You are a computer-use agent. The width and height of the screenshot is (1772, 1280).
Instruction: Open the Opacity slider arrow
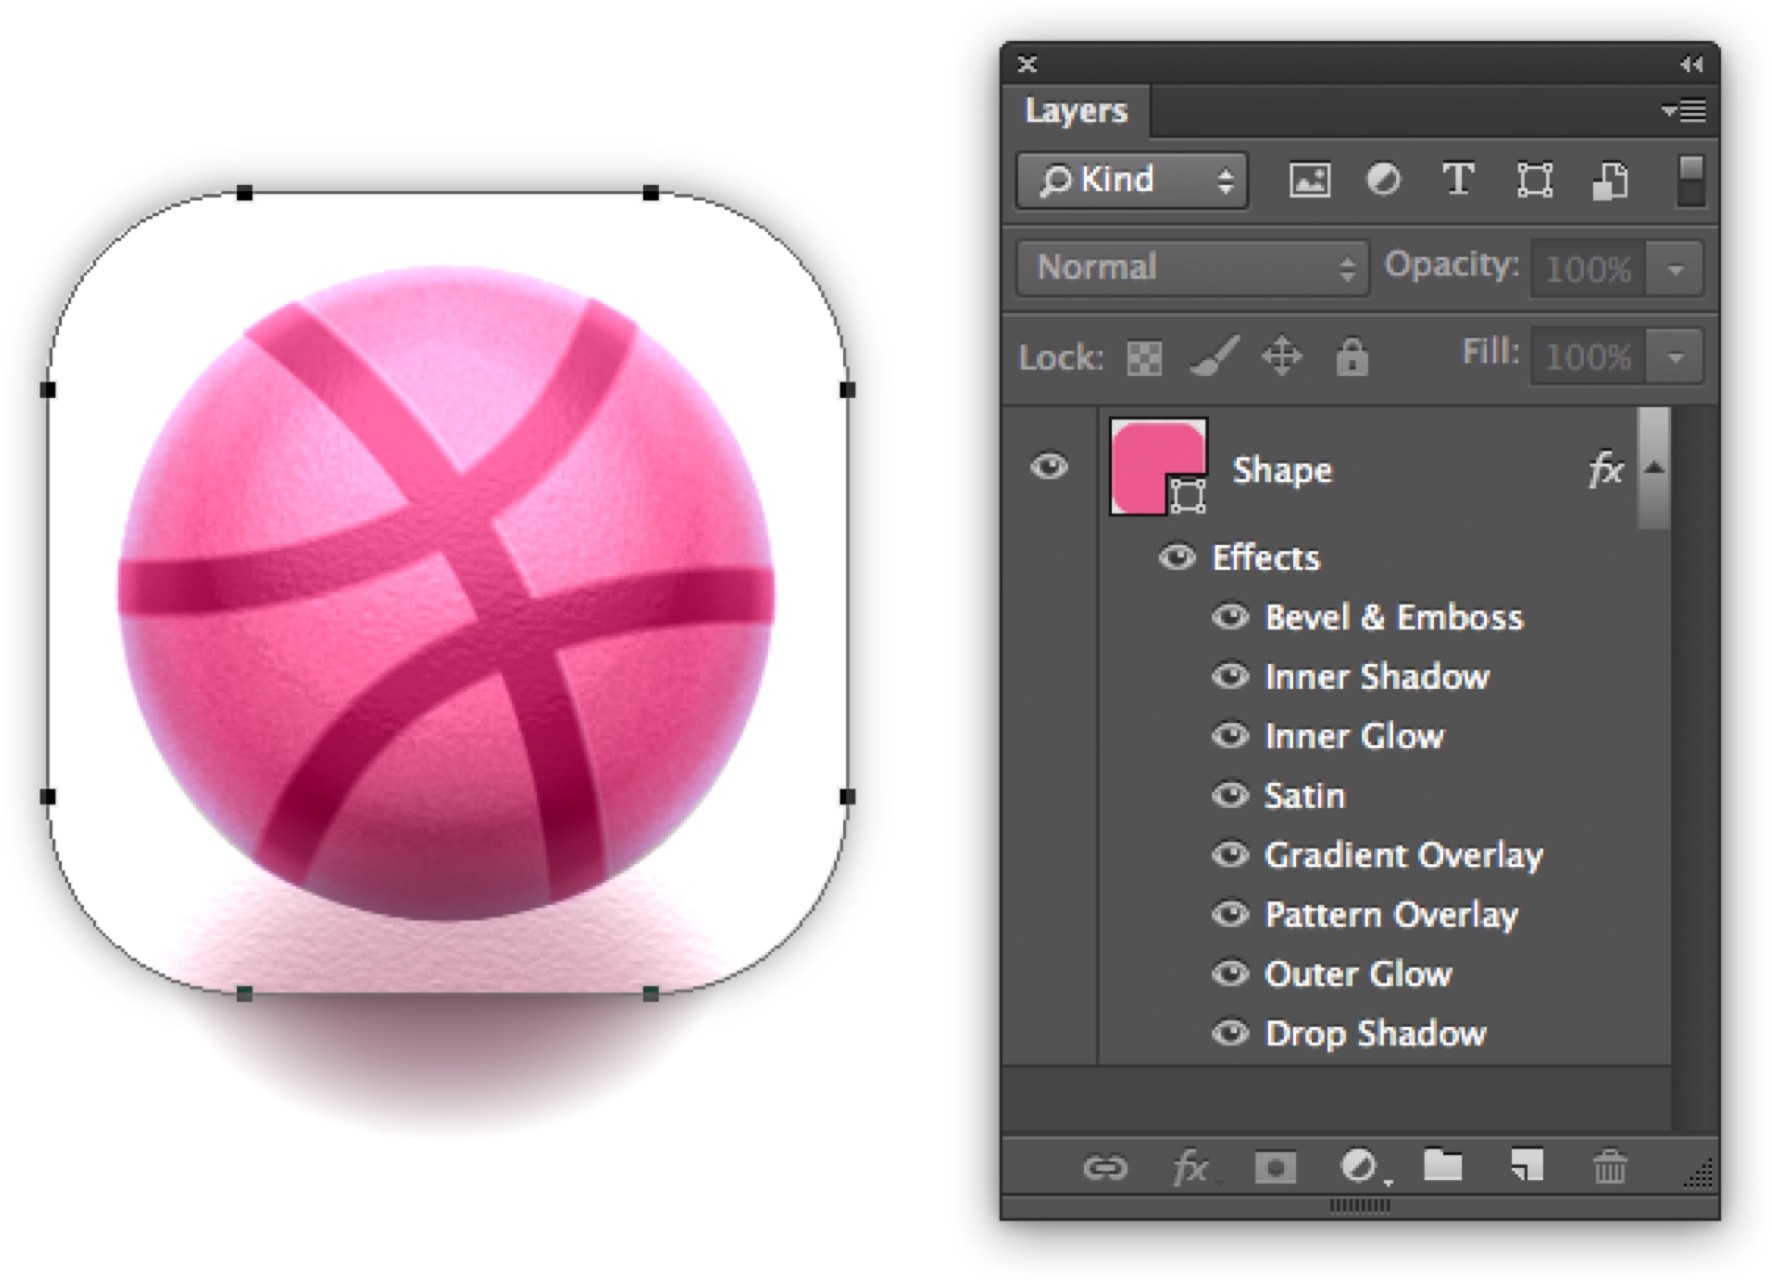(1675, 269)
